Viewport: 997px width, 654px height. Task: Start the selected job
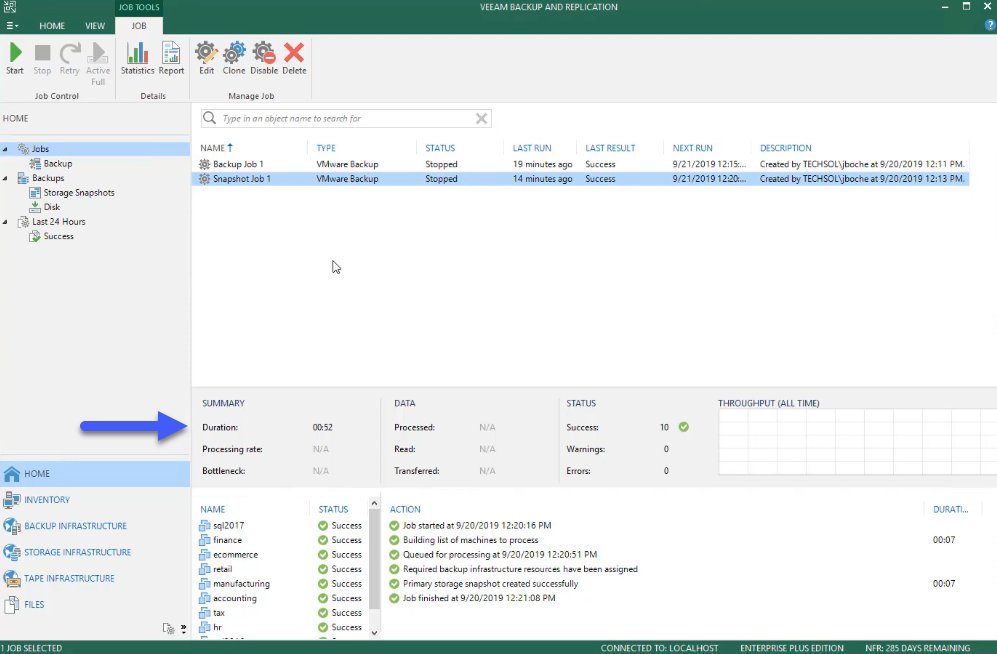pos(15,58)
